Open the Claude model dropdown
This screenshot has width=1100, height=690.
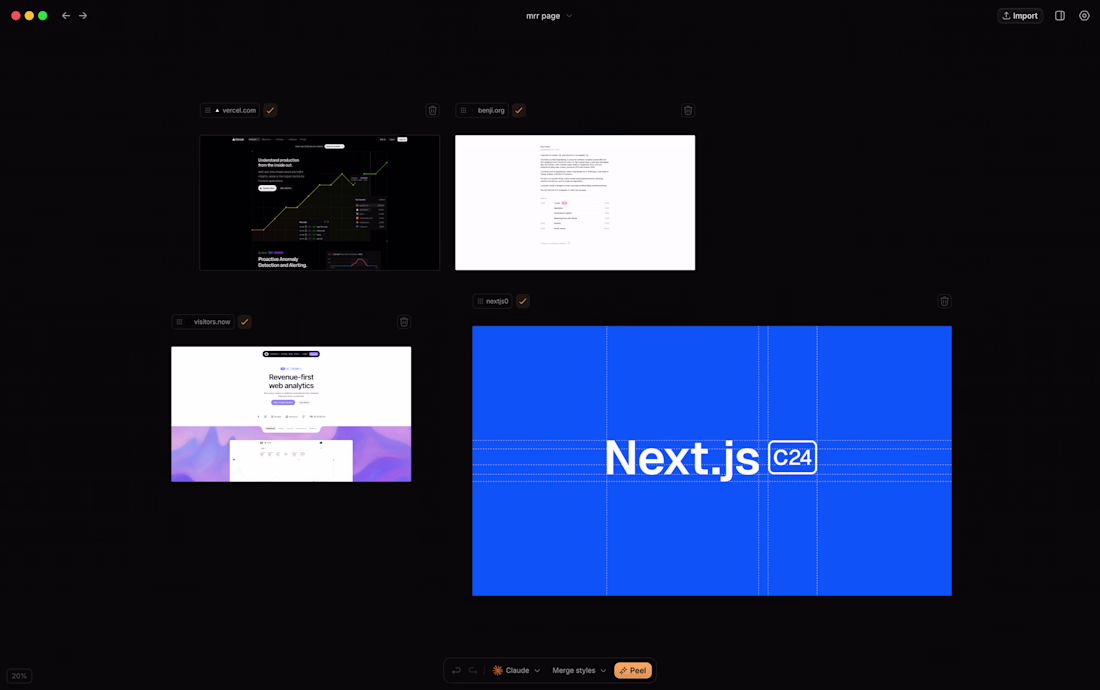[516, 670]
